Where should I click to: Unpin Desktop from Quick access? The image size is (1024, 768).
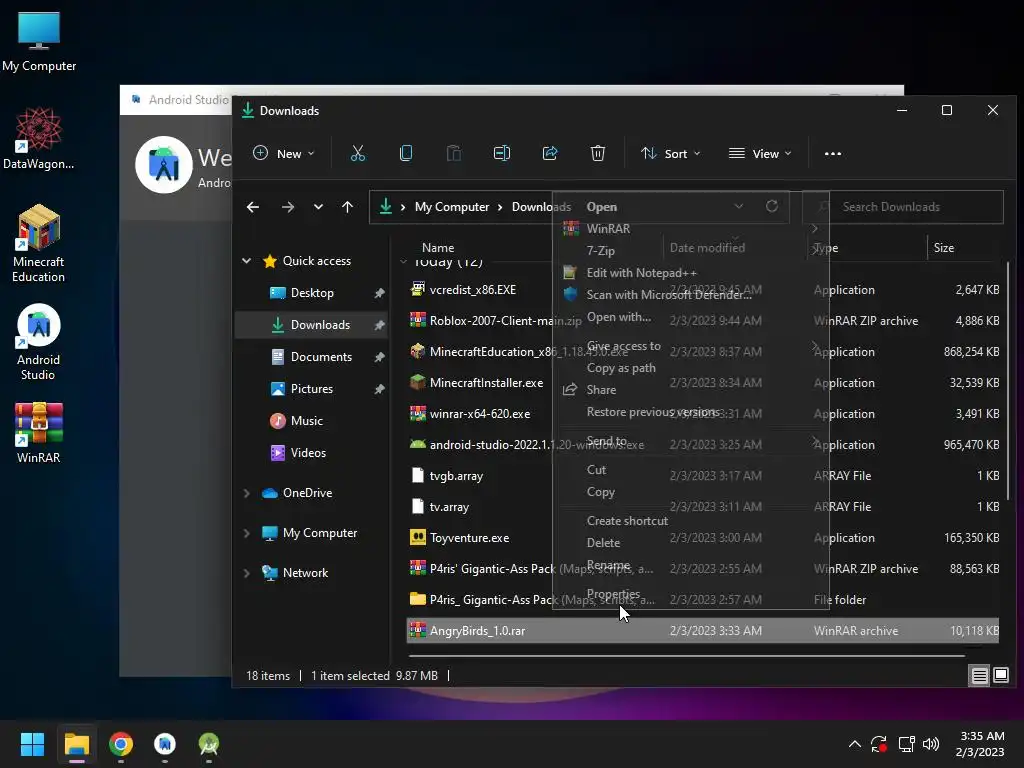[379, 293]
